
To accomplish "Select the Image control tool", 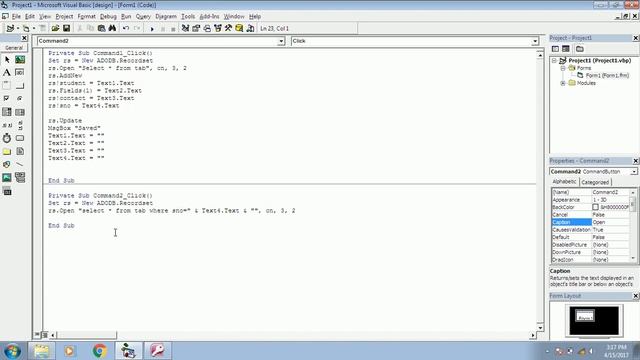I will (x=7, y=177).
